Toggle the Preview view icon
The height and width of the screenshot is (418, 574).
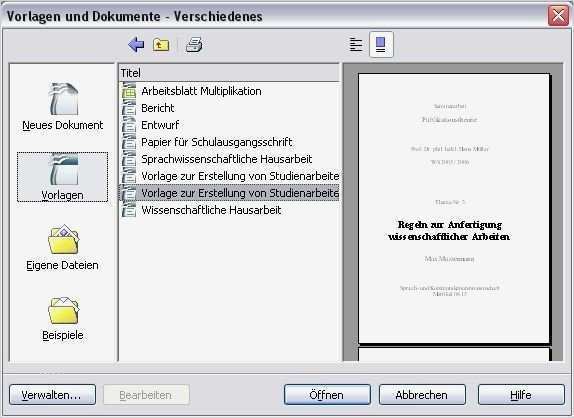(x=381, y=45)
